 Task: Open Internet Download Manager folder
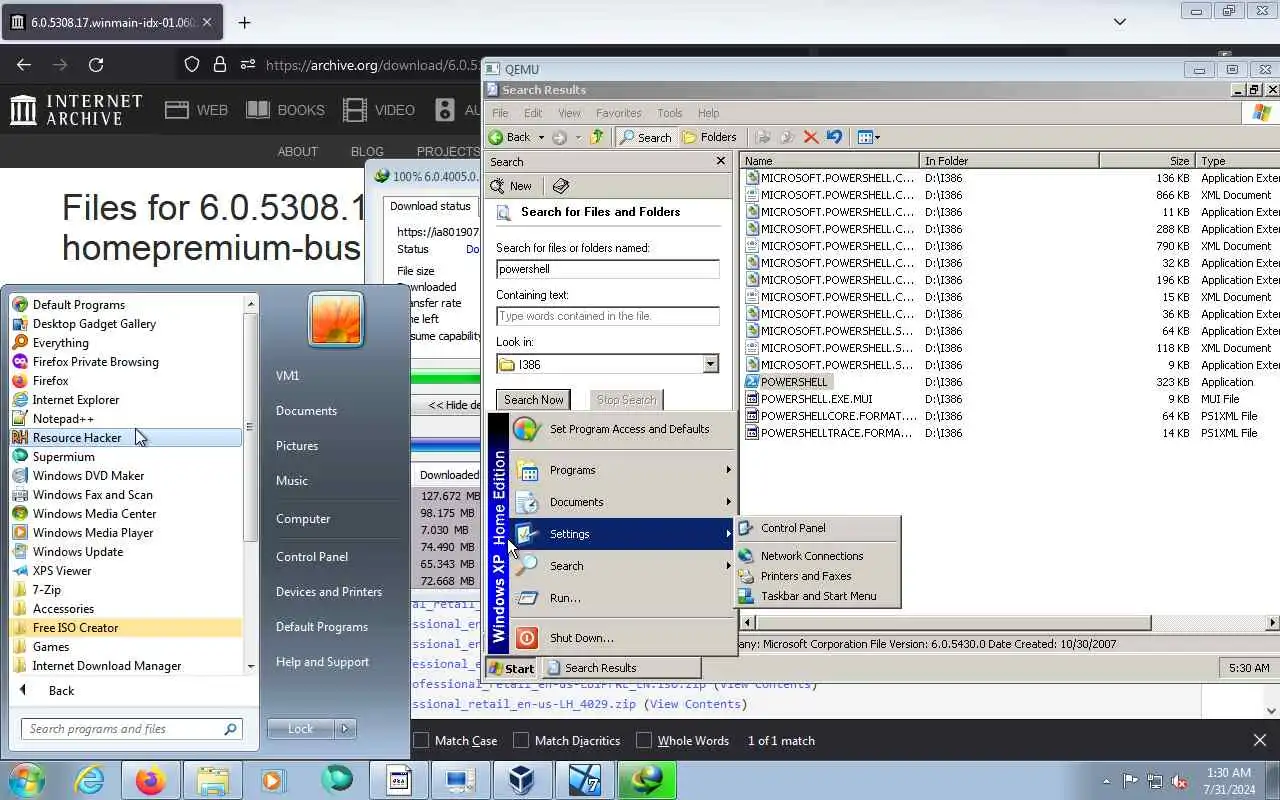tap(126, 665)
